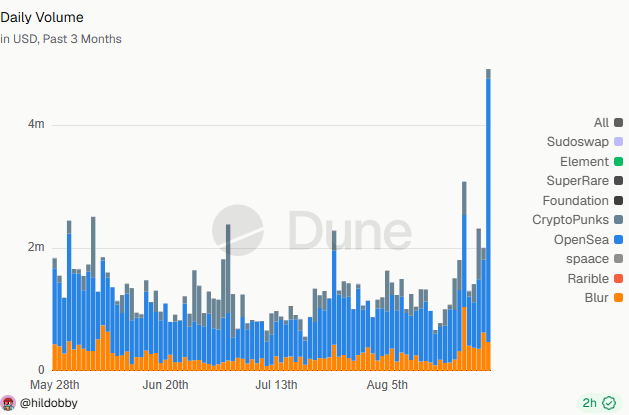
Task: Click the verified refresh checkmark icon
Action: pyautogui.click(x=609, y=403)
